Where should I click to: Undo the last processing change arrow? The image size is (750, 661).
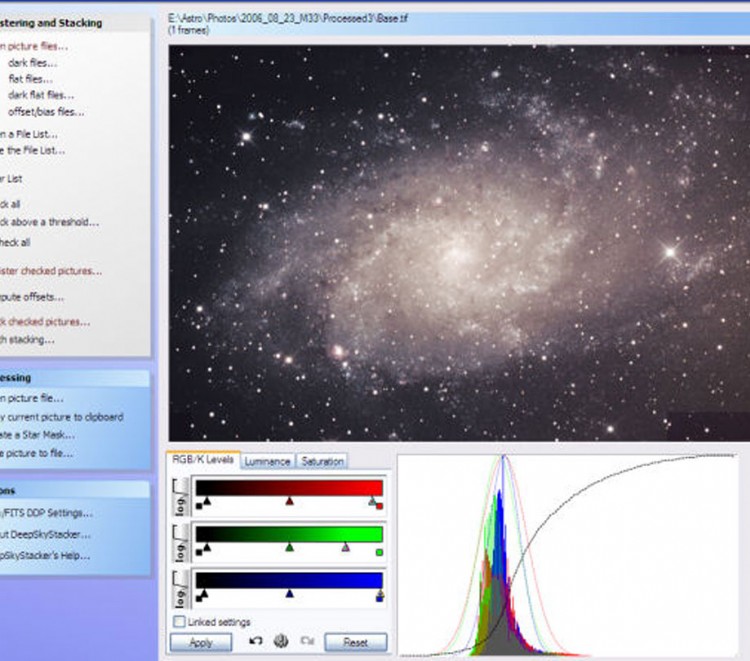255,640
